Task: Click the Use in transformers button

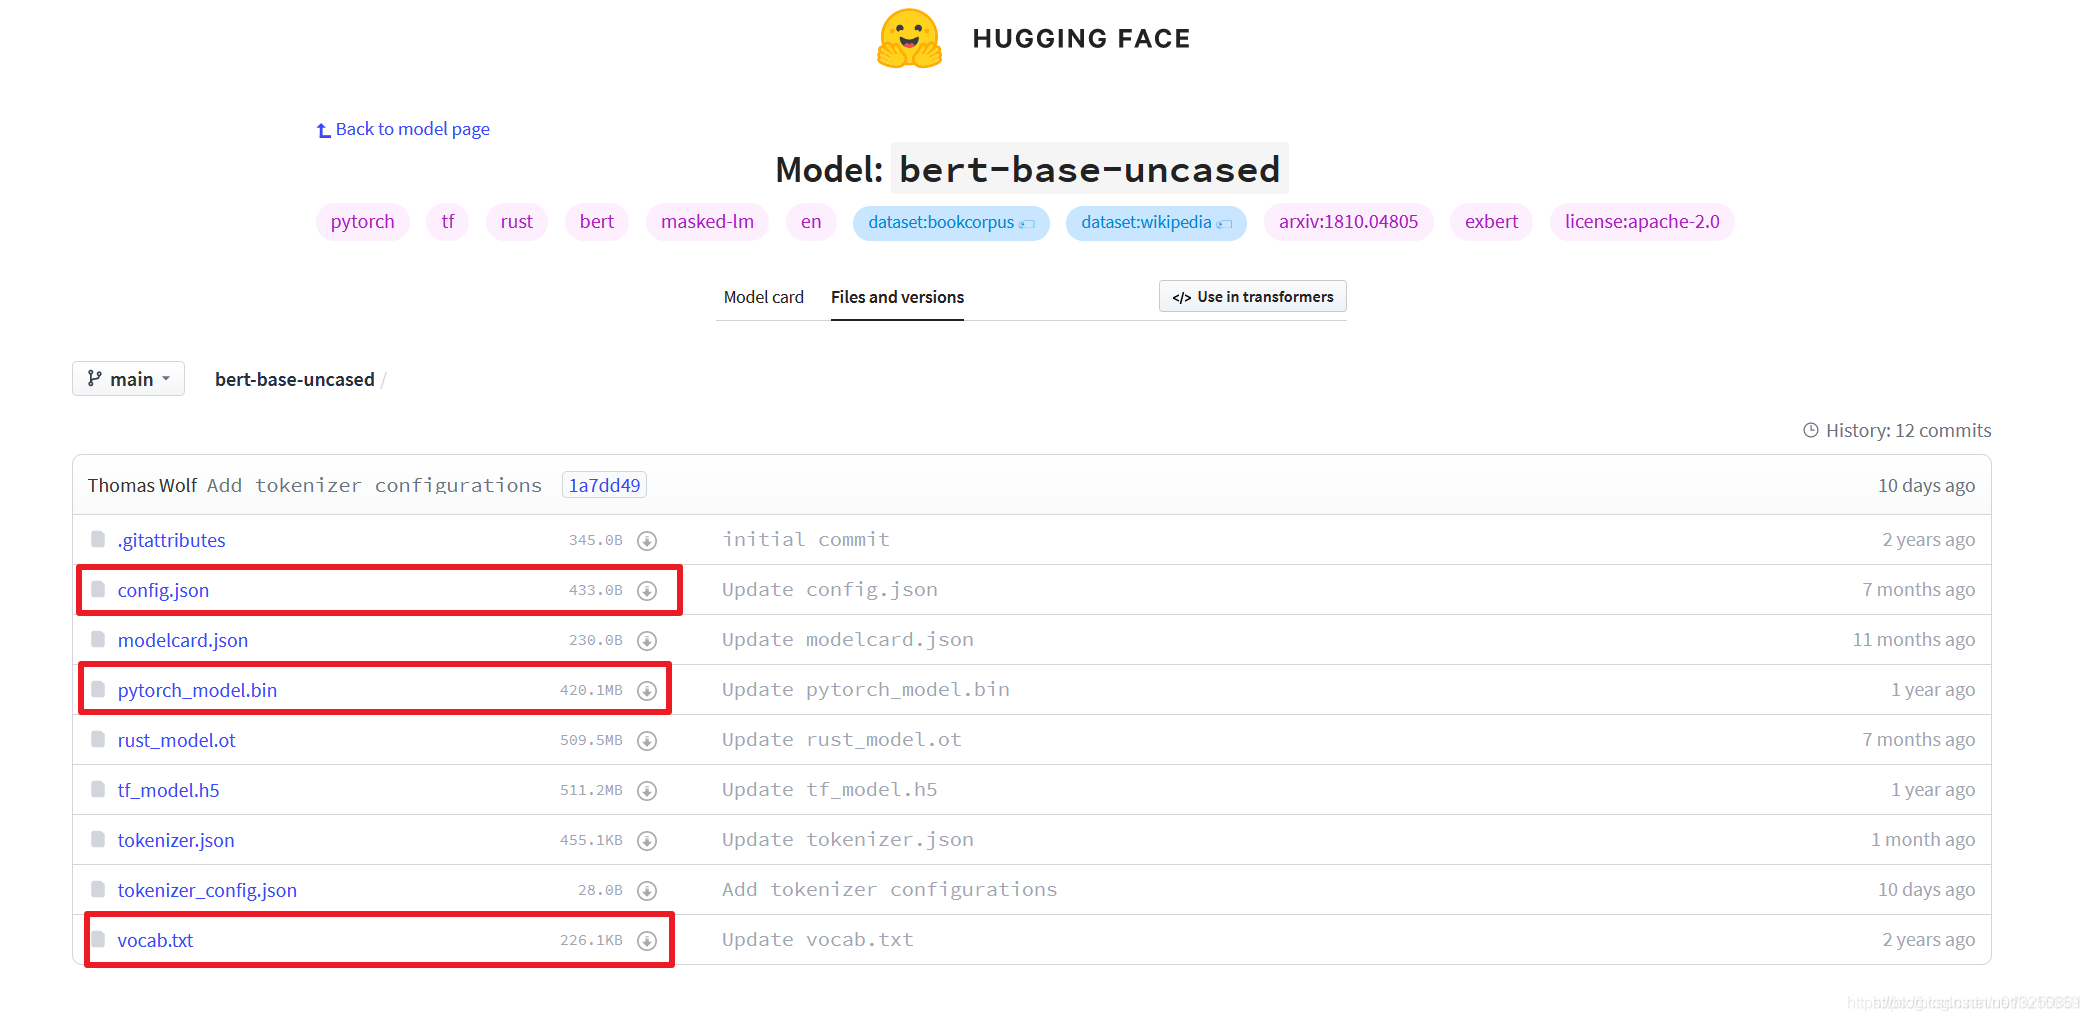Action: [1253, 296]
